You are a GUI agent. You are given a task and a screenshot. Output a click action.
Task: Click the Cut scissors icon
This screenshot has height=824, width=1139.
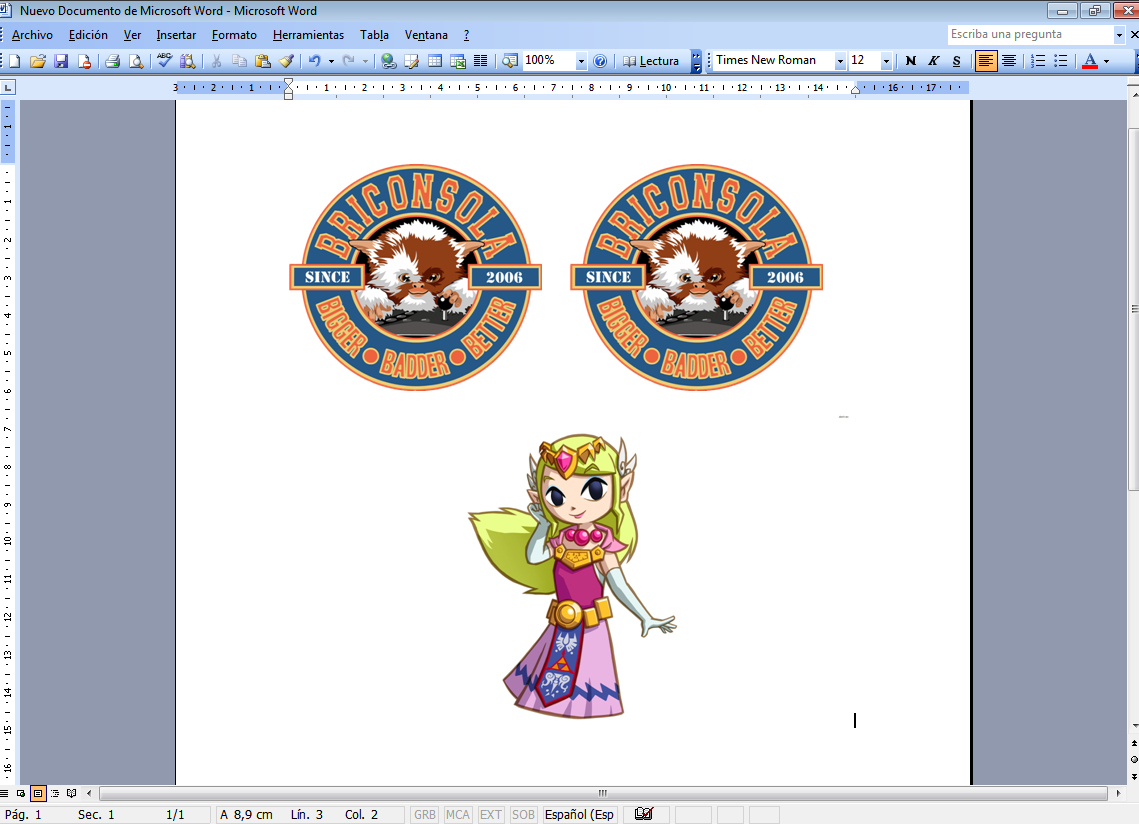pyautogui.click(x=216, y=61)
